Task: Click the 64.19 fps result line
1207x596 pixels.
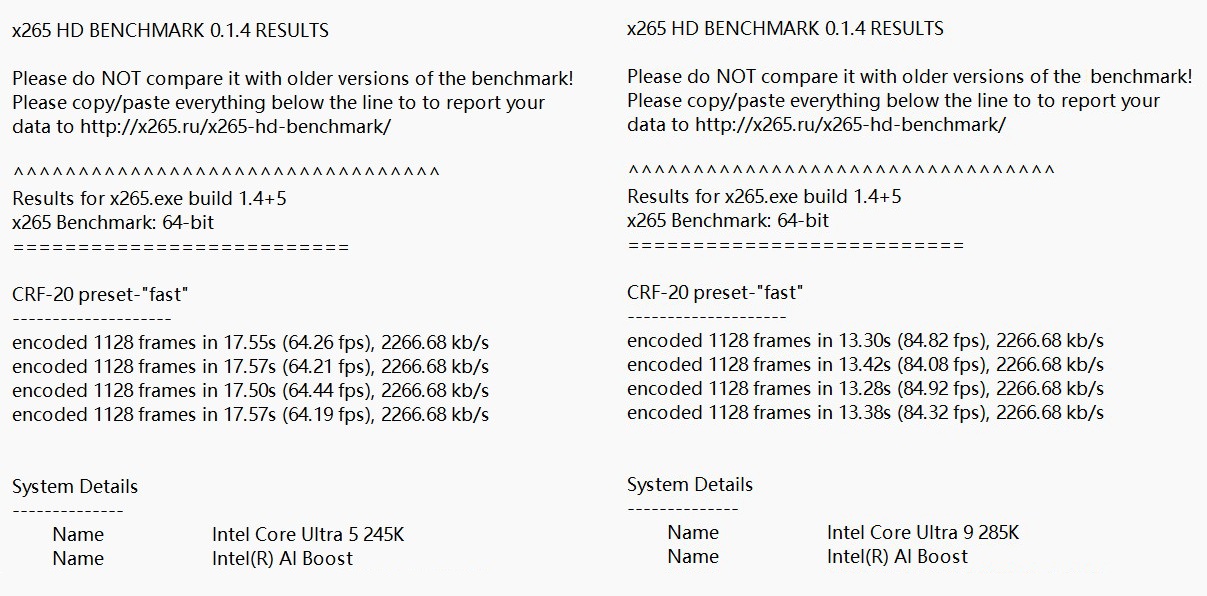Action: point(251,414)
